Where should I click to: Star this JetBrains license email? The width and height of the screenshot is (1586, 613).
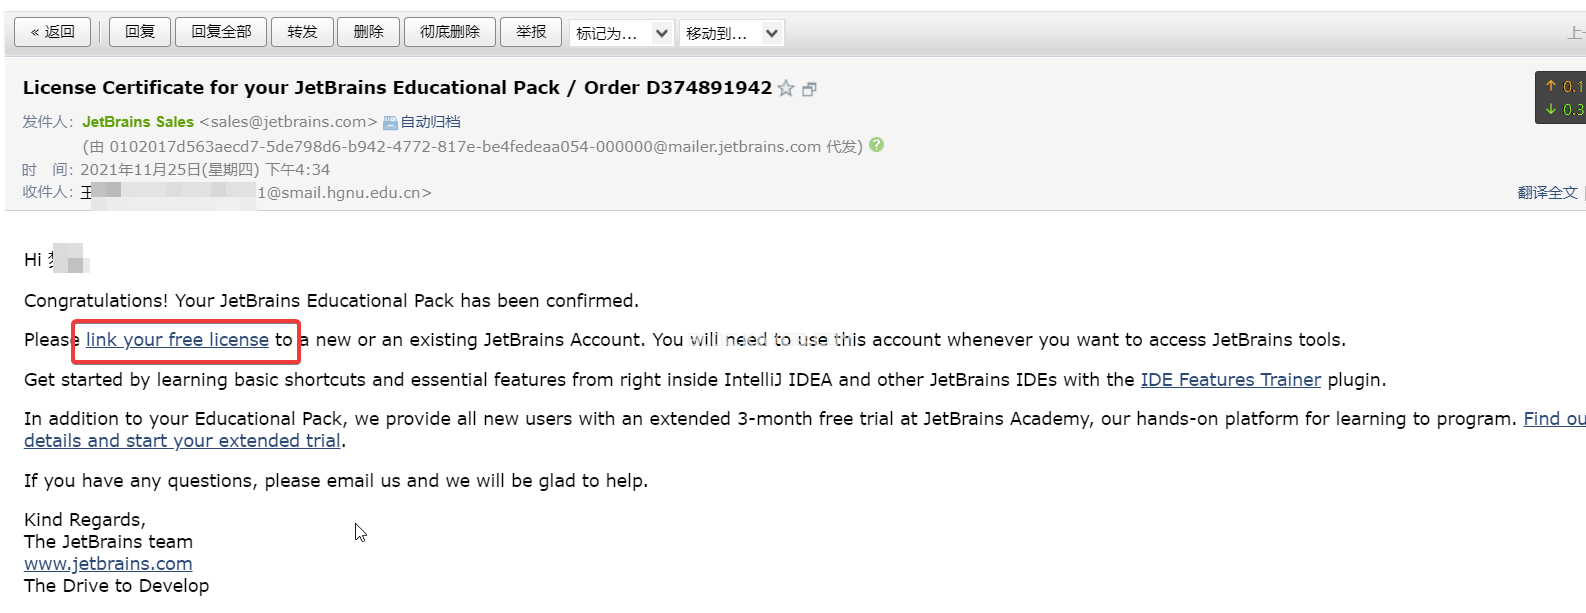click(x=786, y=88)
